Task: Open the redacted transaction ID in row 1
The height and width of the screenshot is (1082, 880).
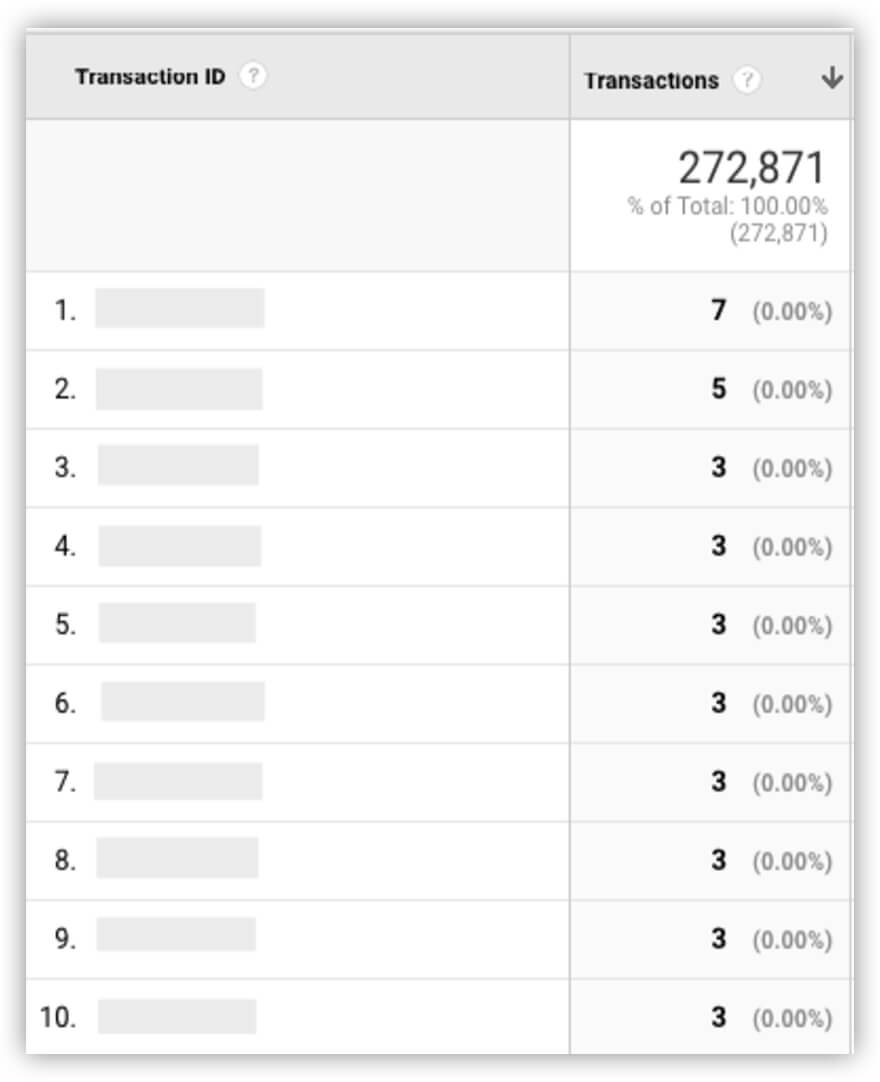Action: 180,308
